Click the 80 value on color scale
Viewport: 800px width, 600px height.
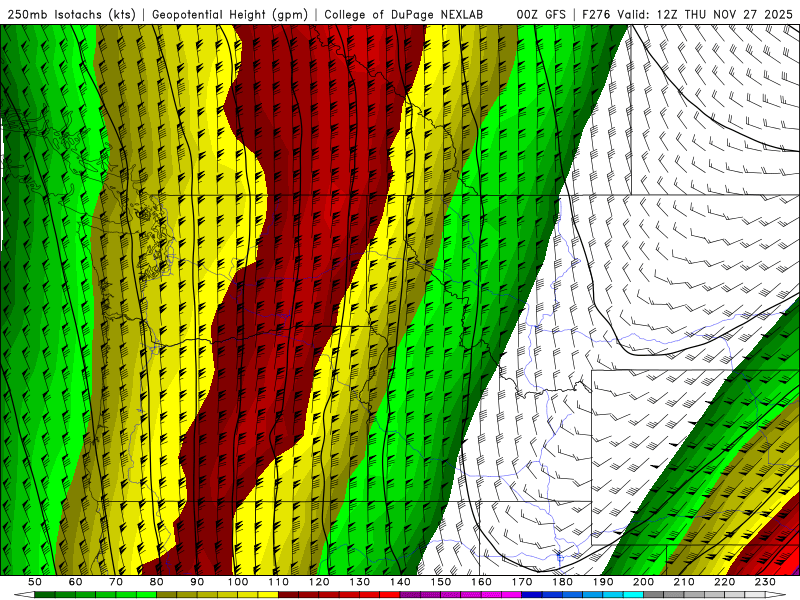[x=157, y=582]
